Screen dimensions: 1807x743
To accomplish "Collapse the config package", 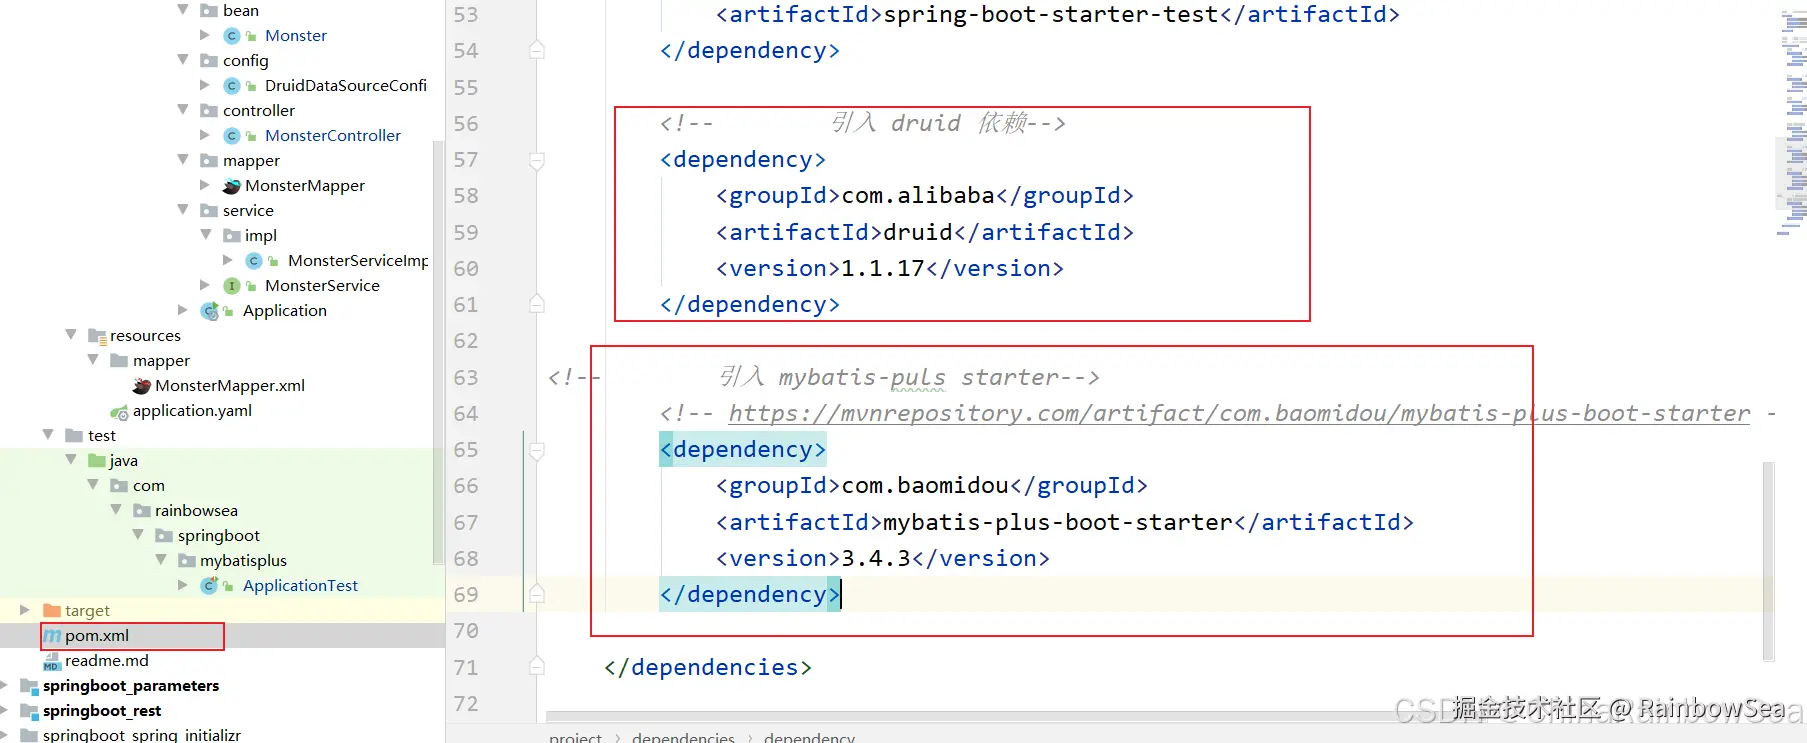I will tap(183, 60).
